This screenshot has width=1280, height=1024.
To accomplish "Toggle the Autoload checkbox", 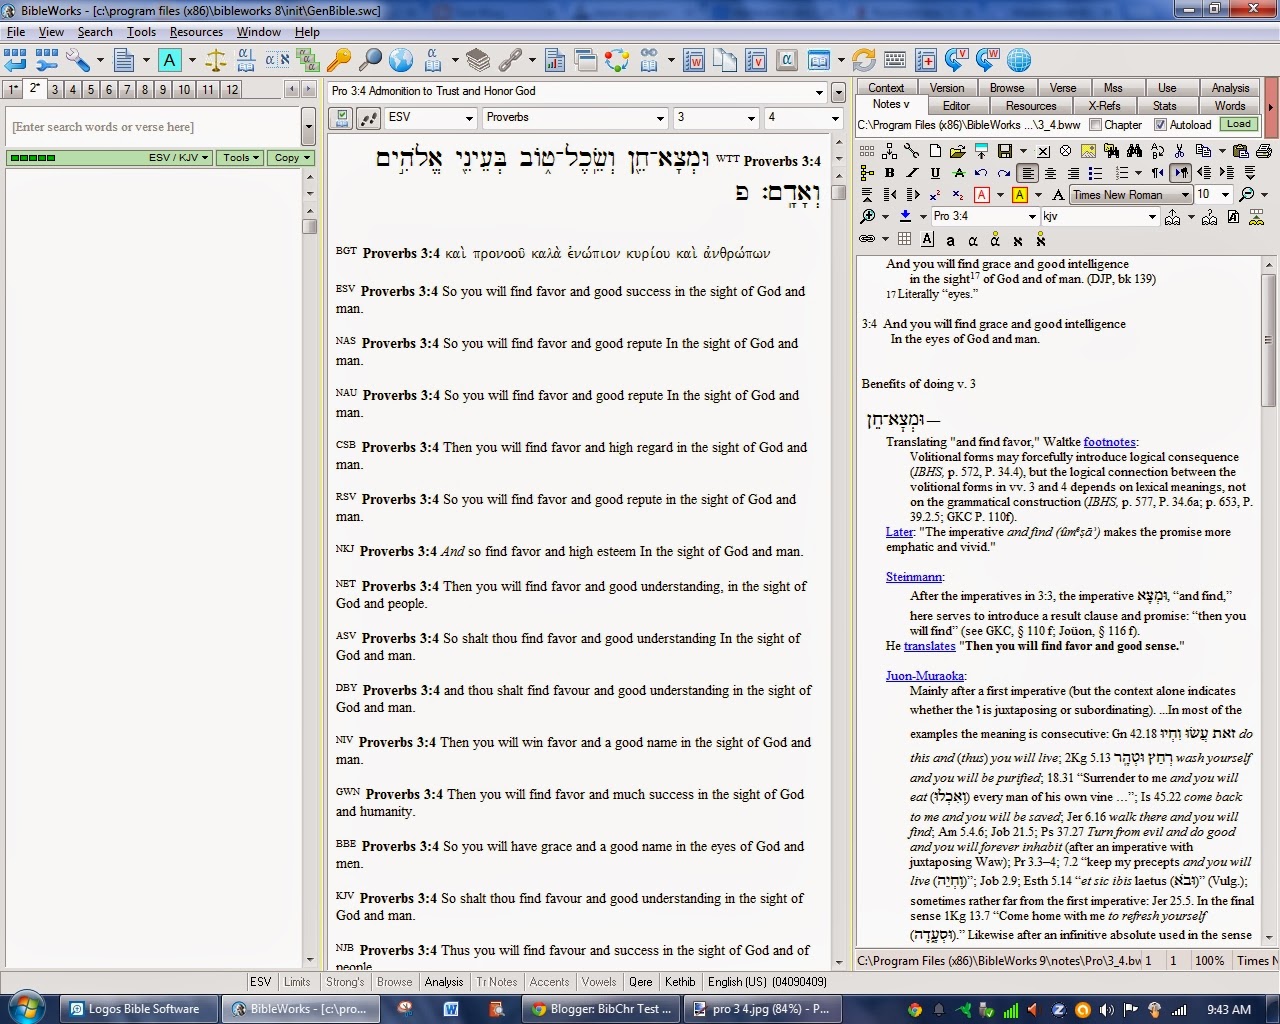I will [x=1160, y=125].
